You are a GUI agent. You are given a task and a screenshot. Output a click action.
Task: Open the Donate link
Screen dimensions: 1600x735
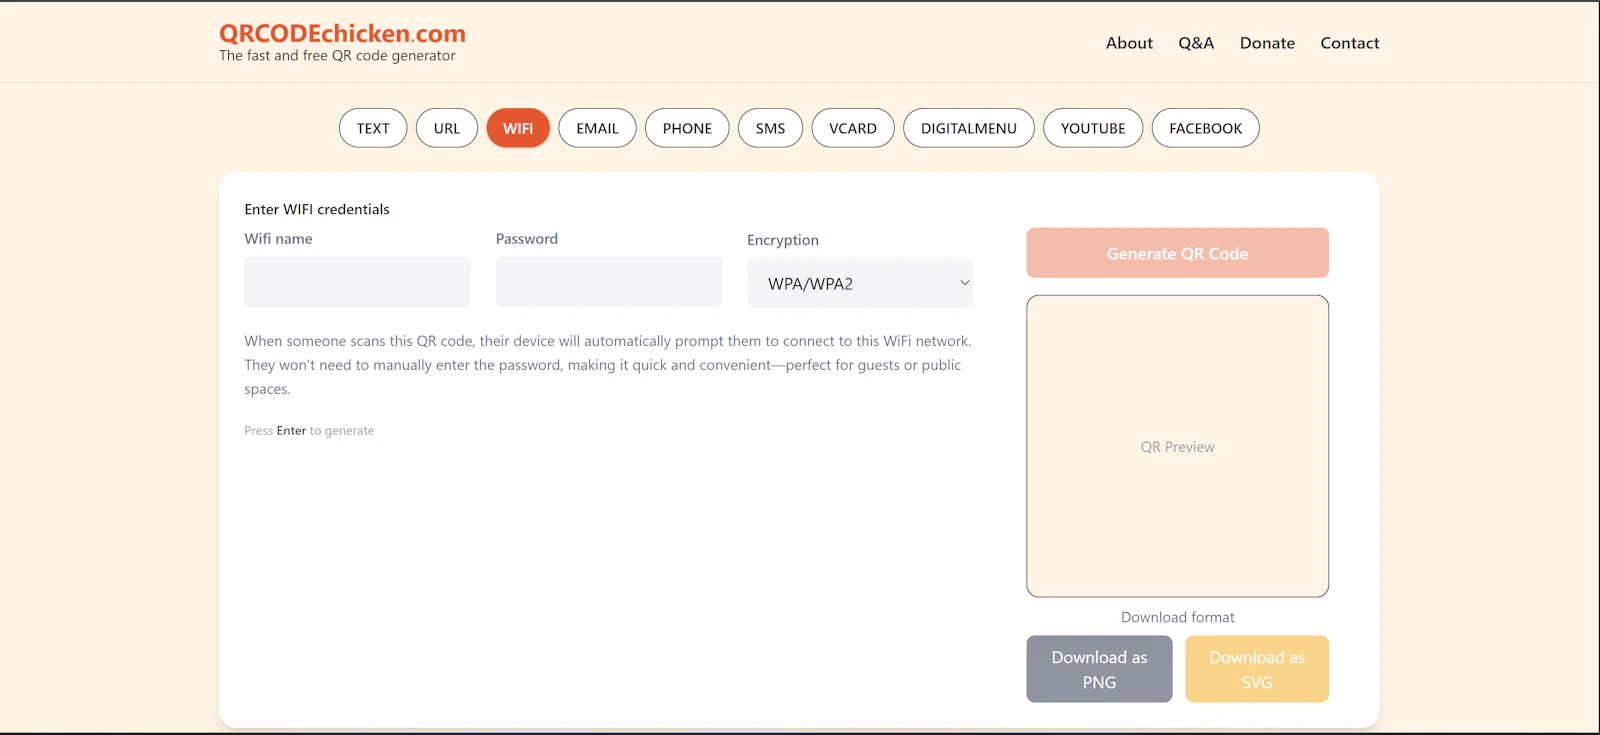point(1267,43)
